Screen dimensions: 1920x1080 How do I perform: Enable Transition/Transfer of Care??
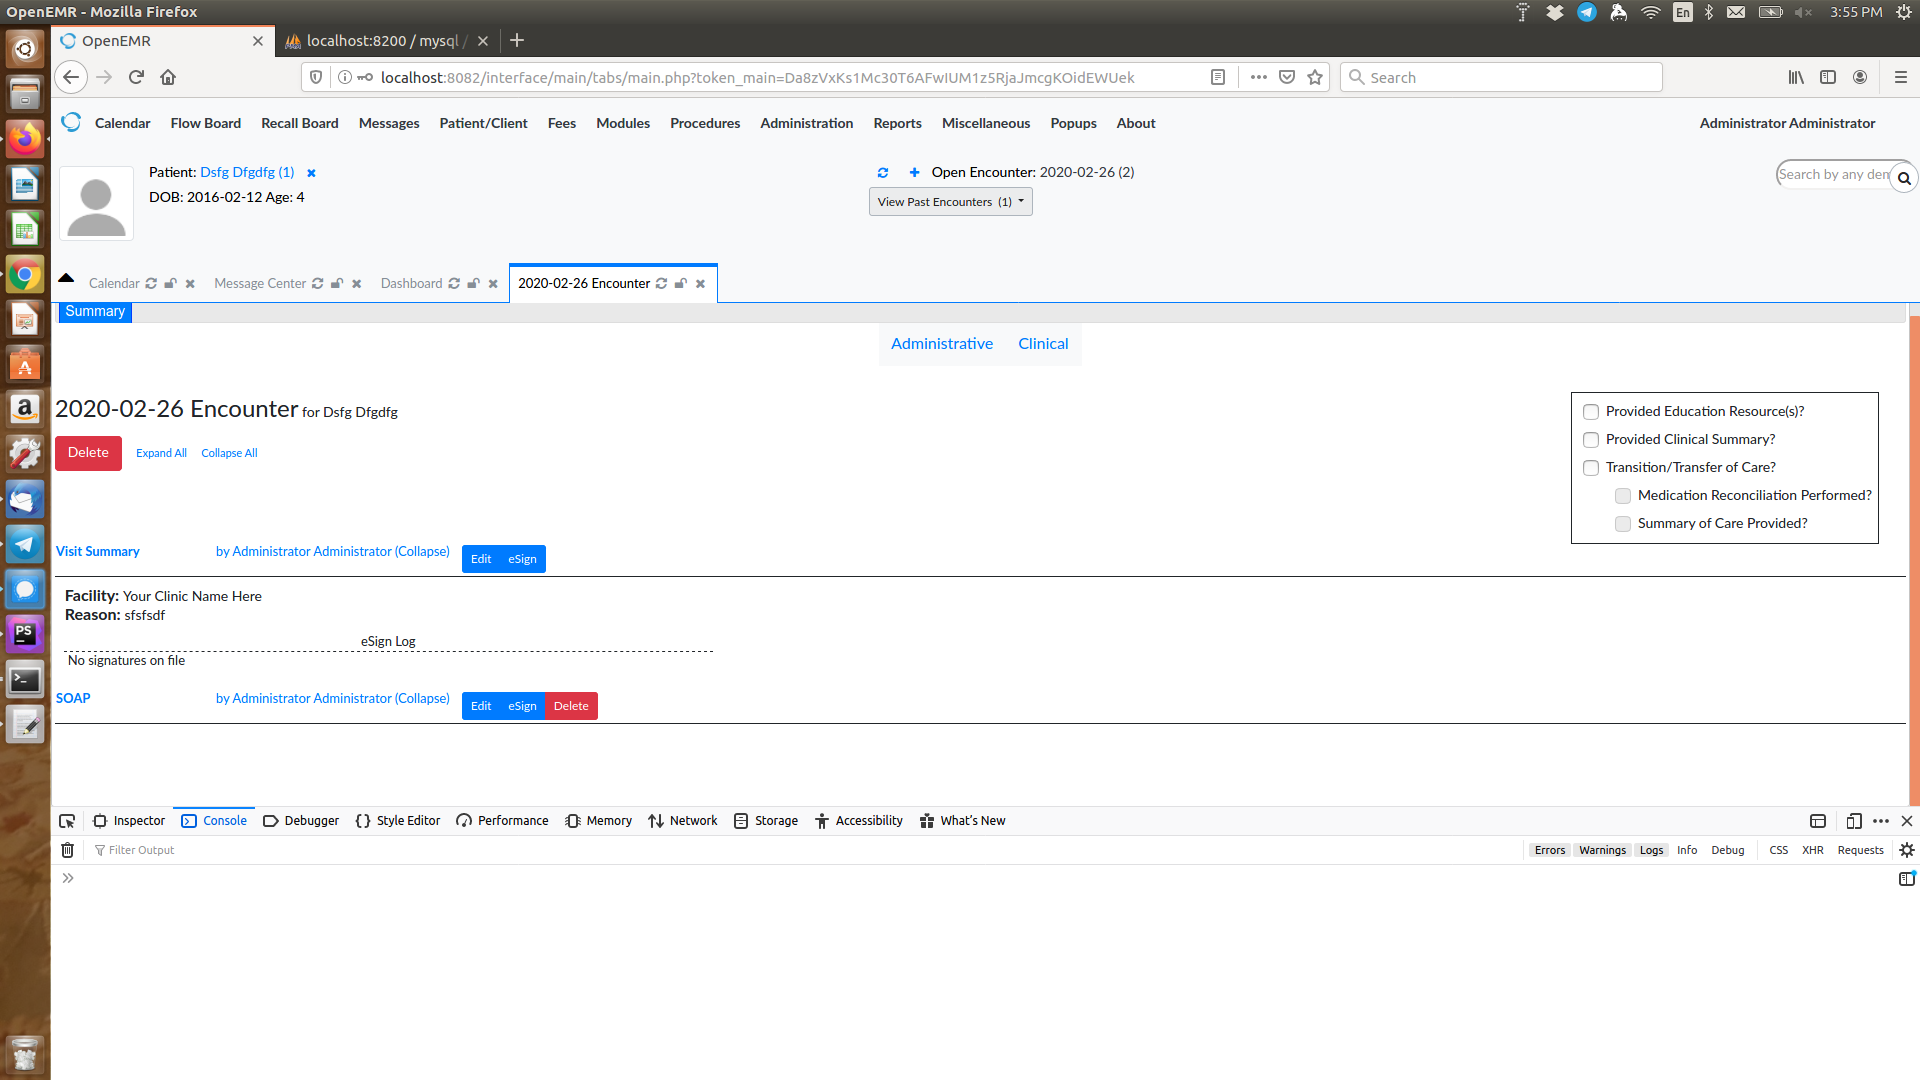pyautogui.click(x=1590, y=468)
